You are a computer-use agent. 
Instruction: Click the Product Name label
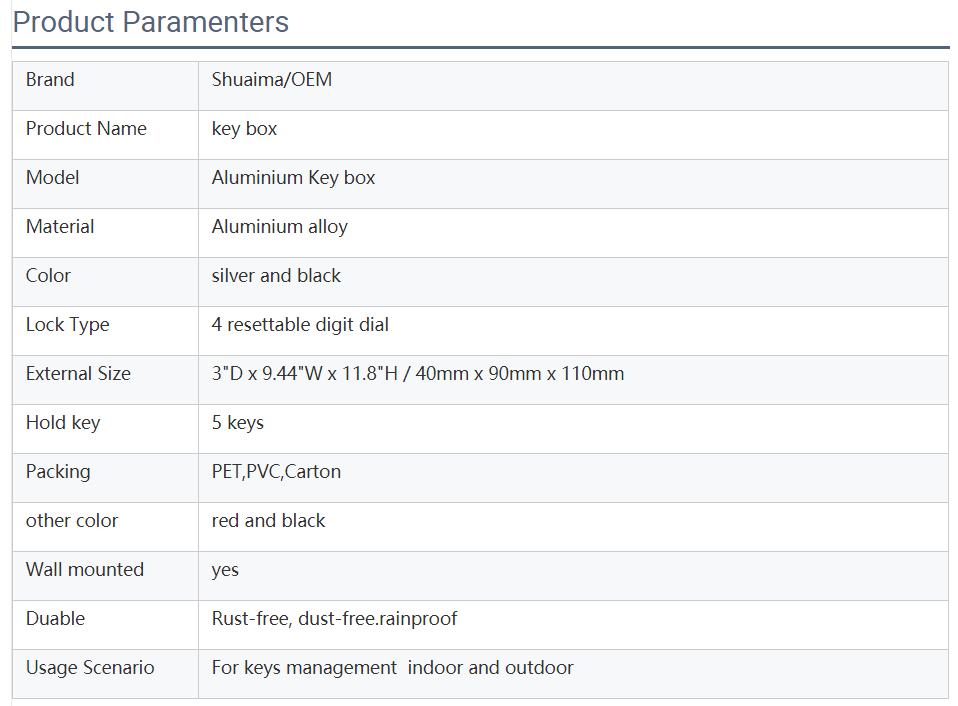[86, 129]
